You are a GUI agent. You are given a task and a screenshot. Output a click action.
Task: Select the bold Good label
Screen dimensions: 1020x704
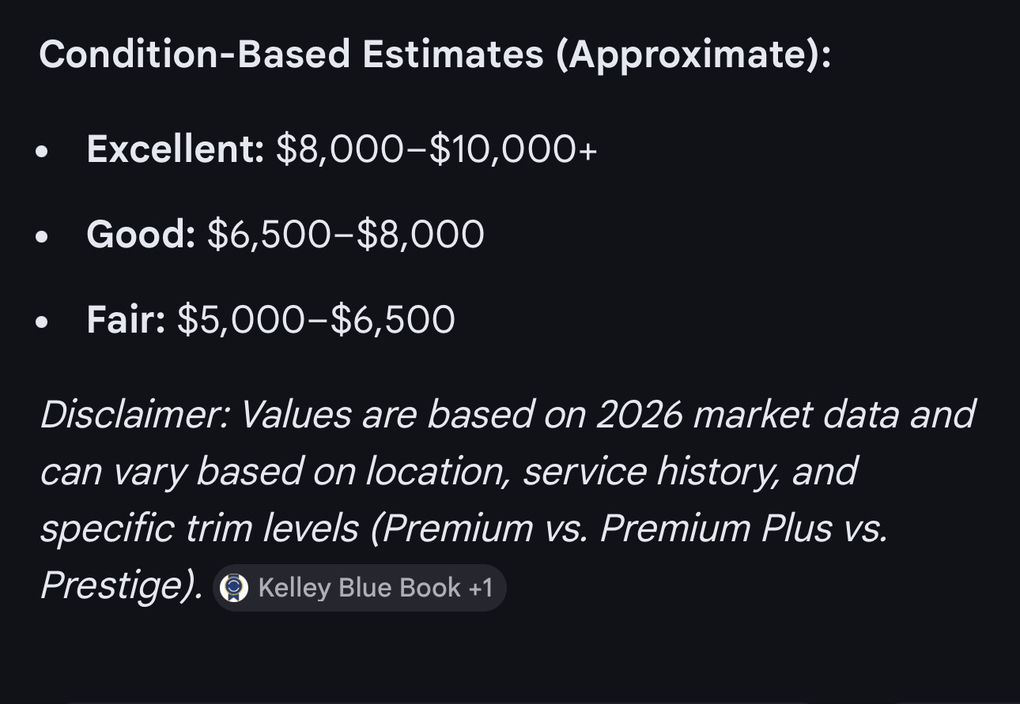[x=141, y=234]
